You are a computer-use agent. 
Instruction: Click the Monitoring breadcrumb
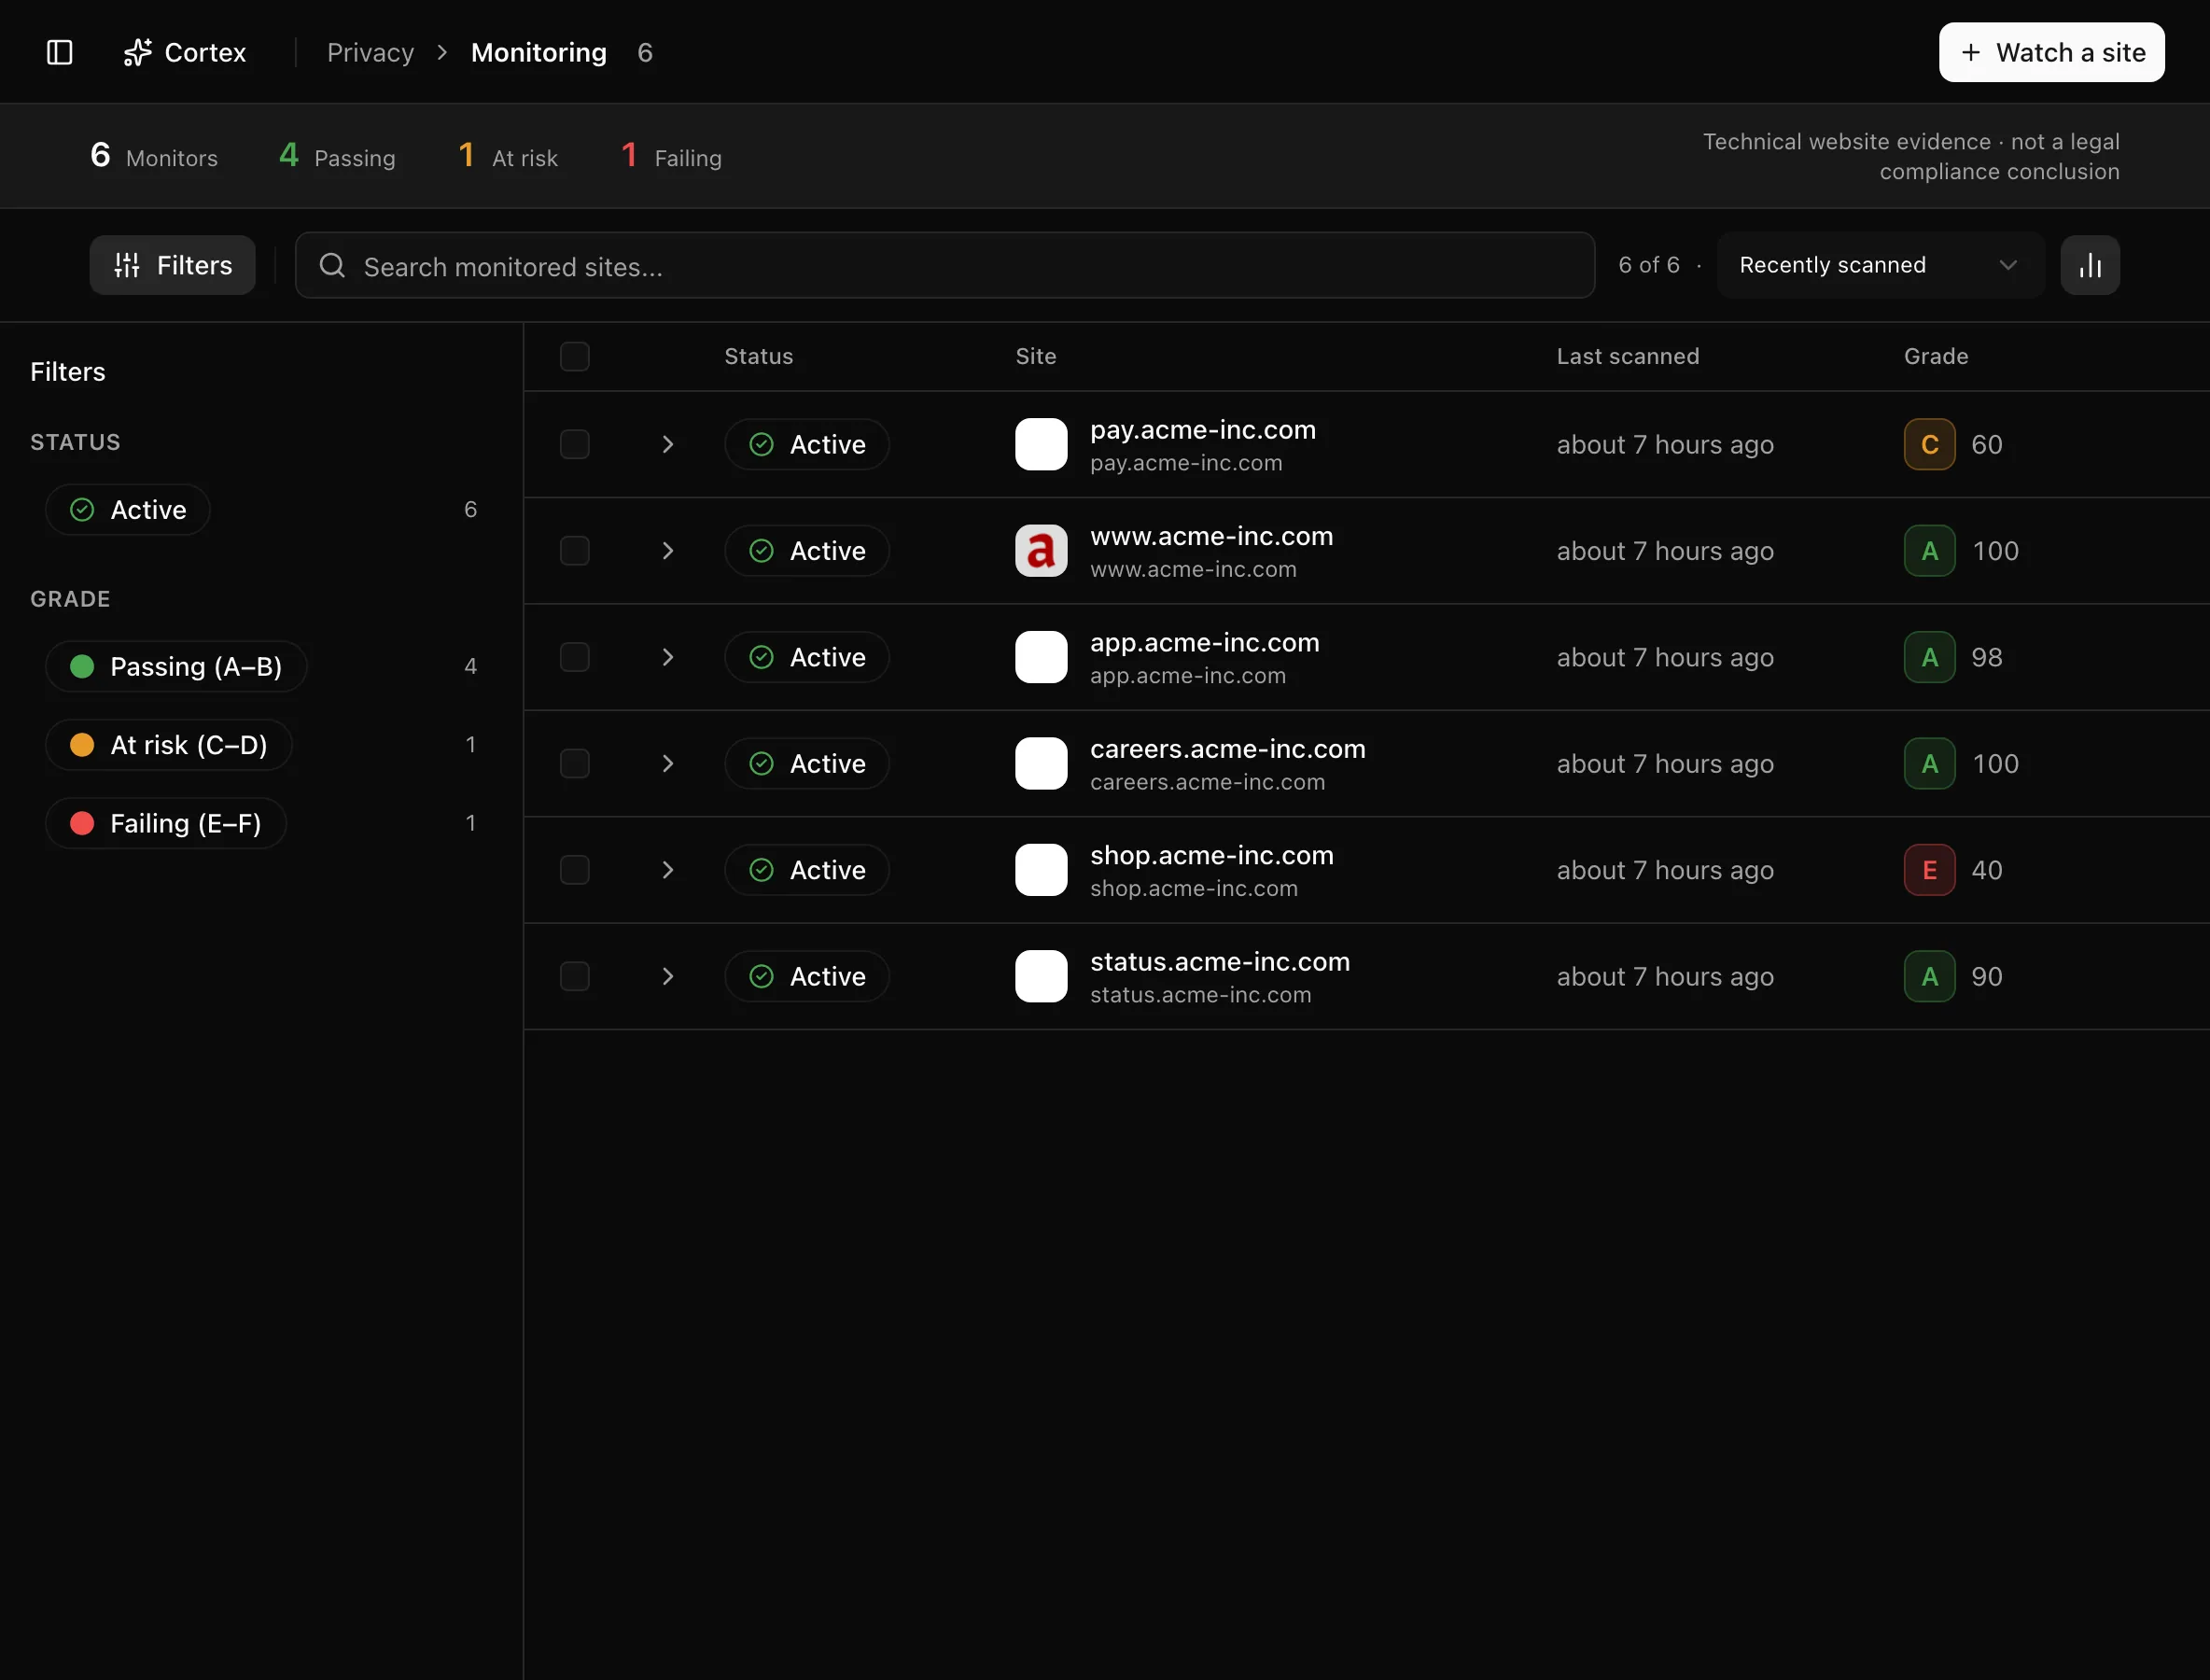click(x=539, y=52)
